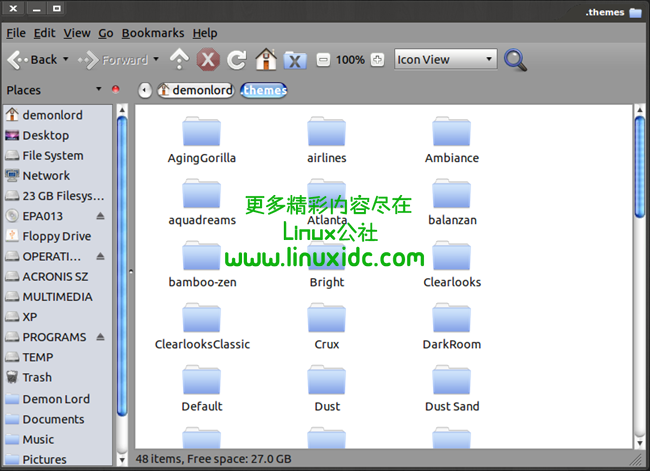Click the Back button
The image size is (650, 471).
click(x=32, y=60)
